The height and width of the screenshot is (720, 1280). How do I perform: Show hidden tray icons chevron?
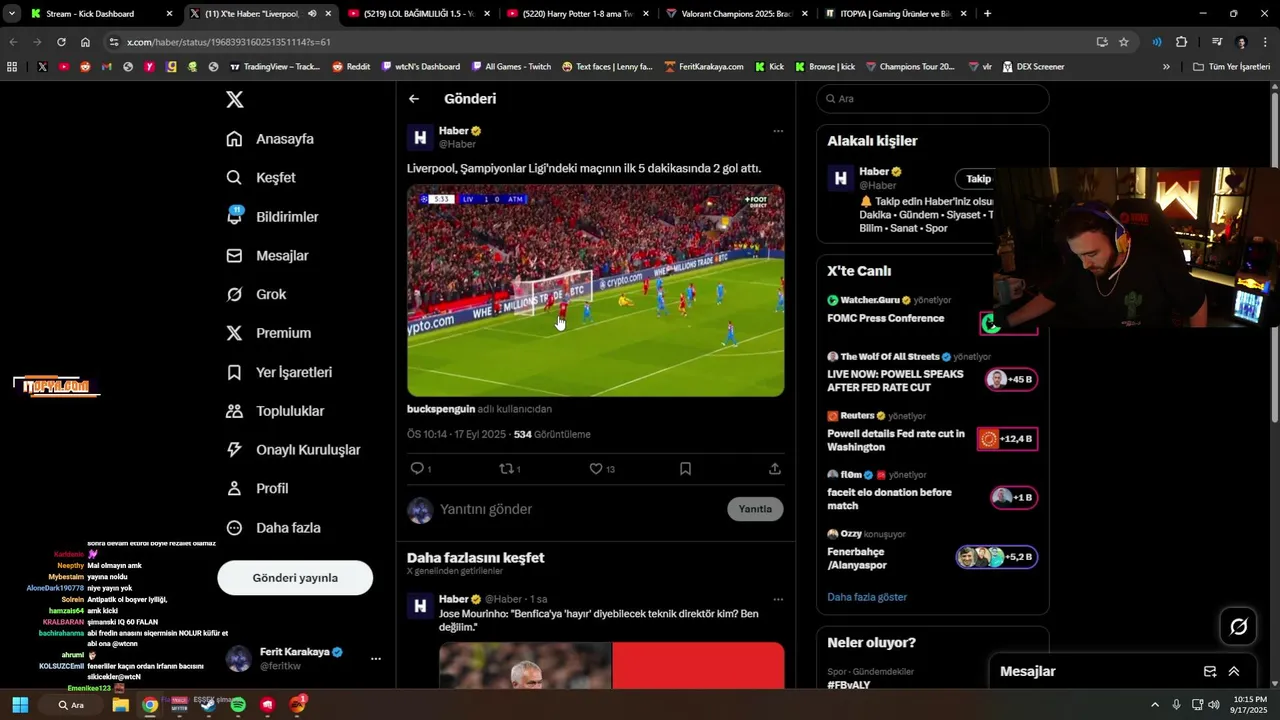coord(1155,705)
